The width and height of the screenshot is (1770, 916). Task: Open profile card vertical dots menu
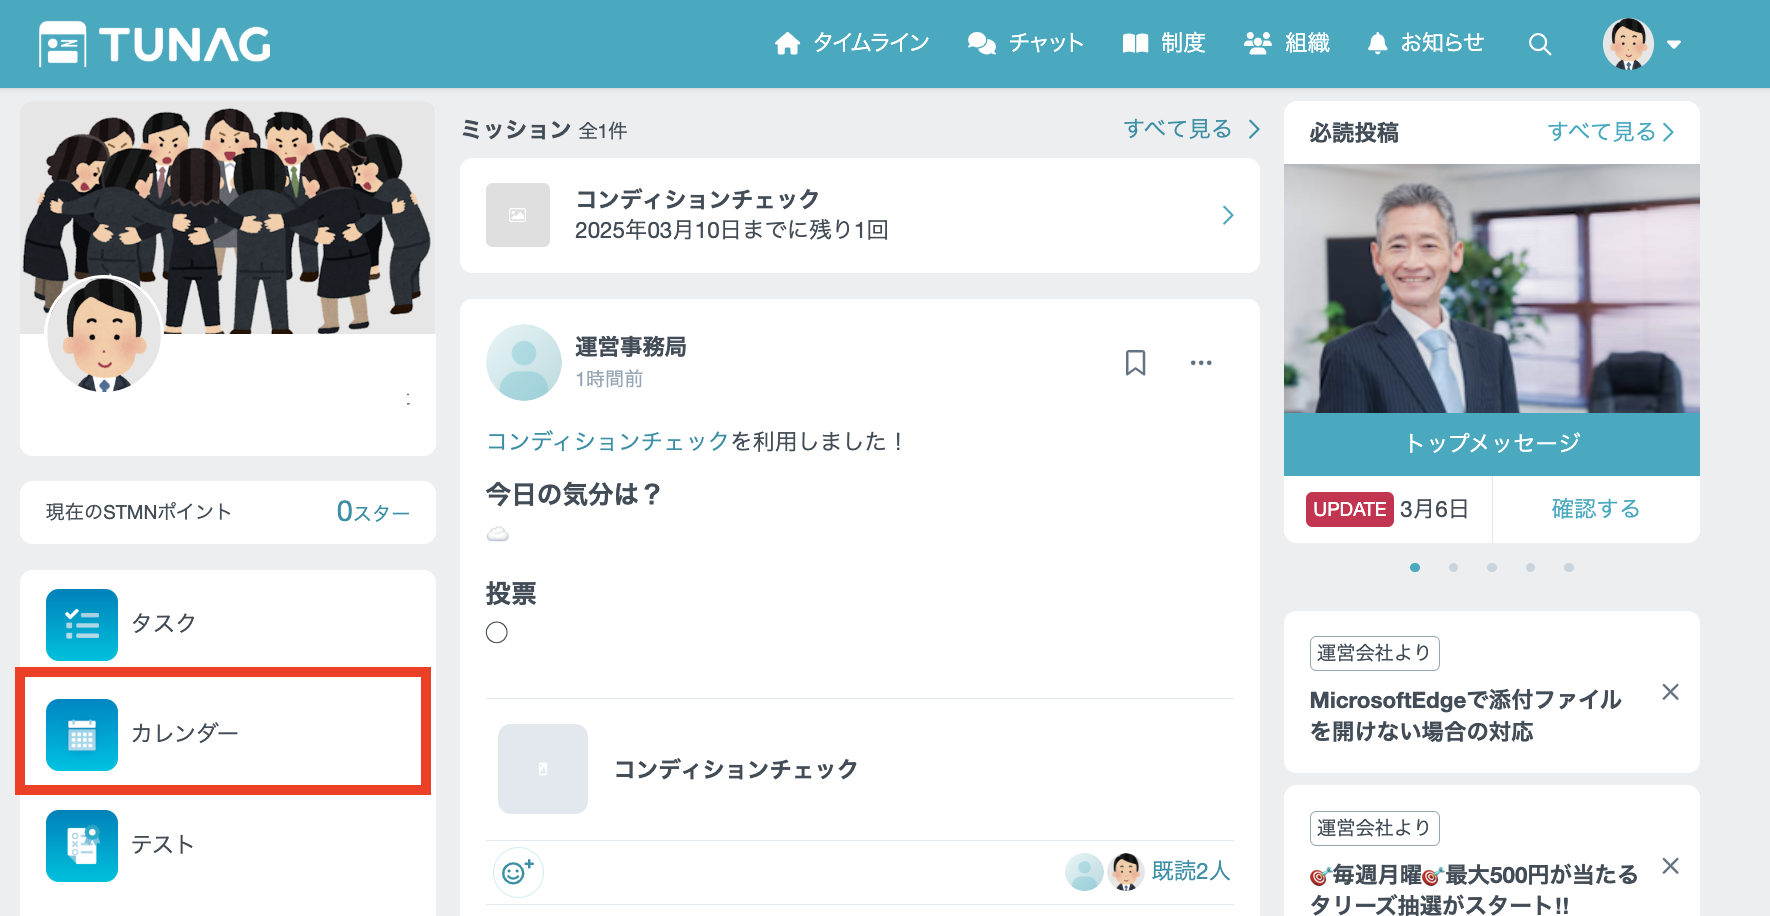click(x=408, y=399)
